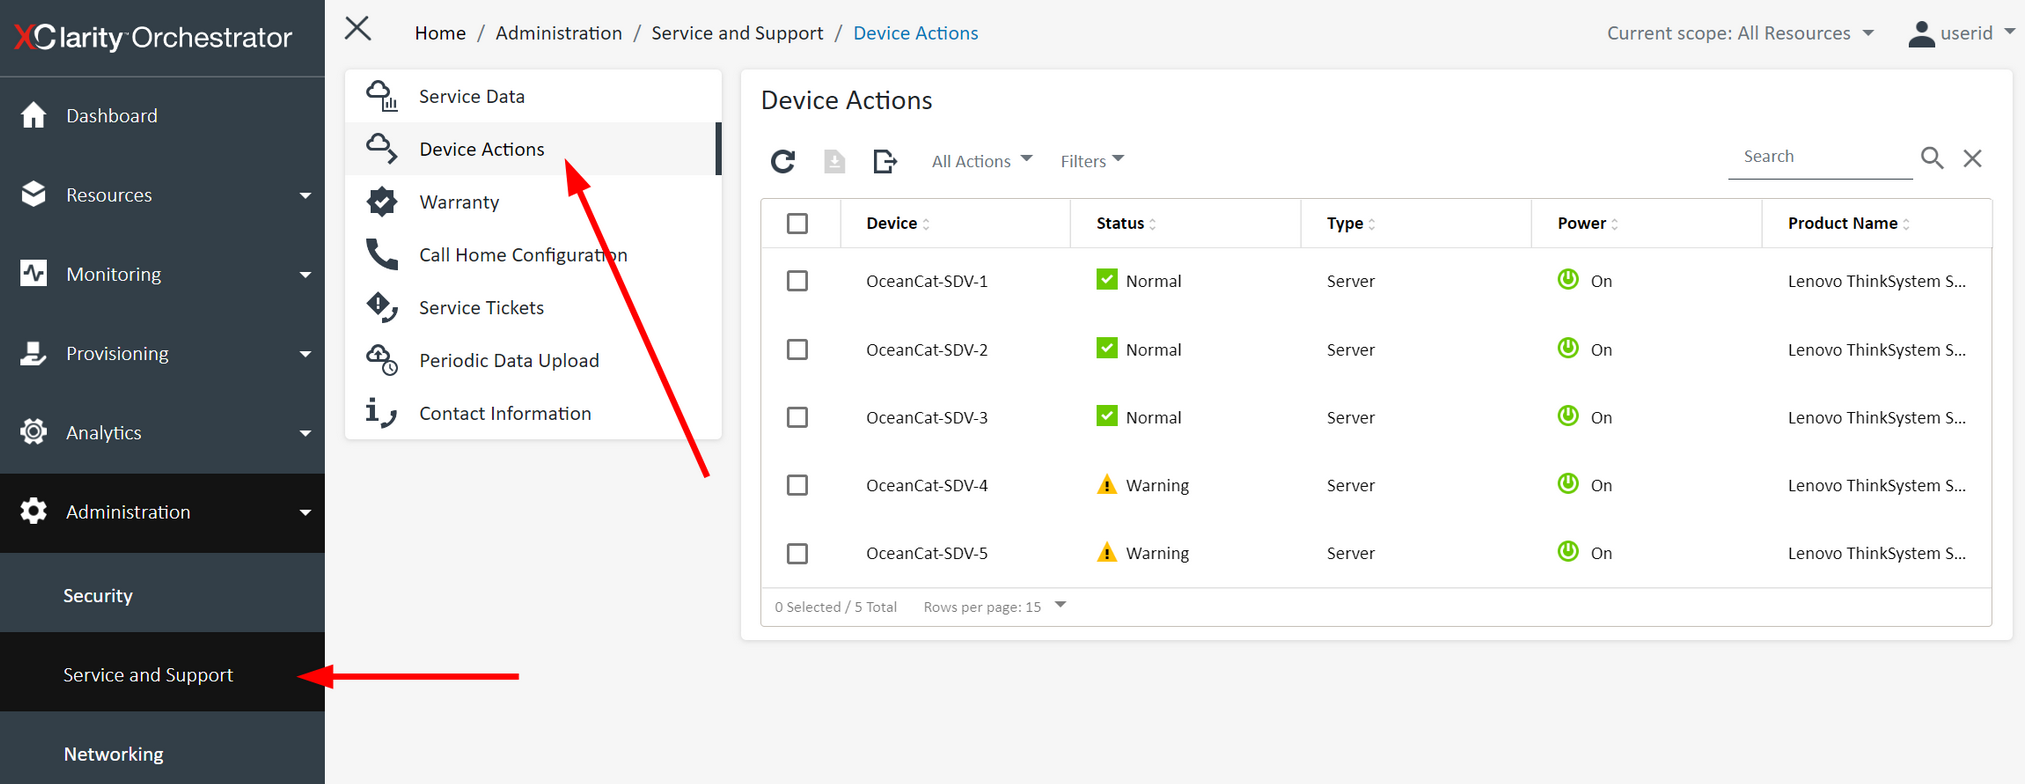Expand the Analytics menu arrow
This screenshot has width=2025, height=784.
point(305,433)
